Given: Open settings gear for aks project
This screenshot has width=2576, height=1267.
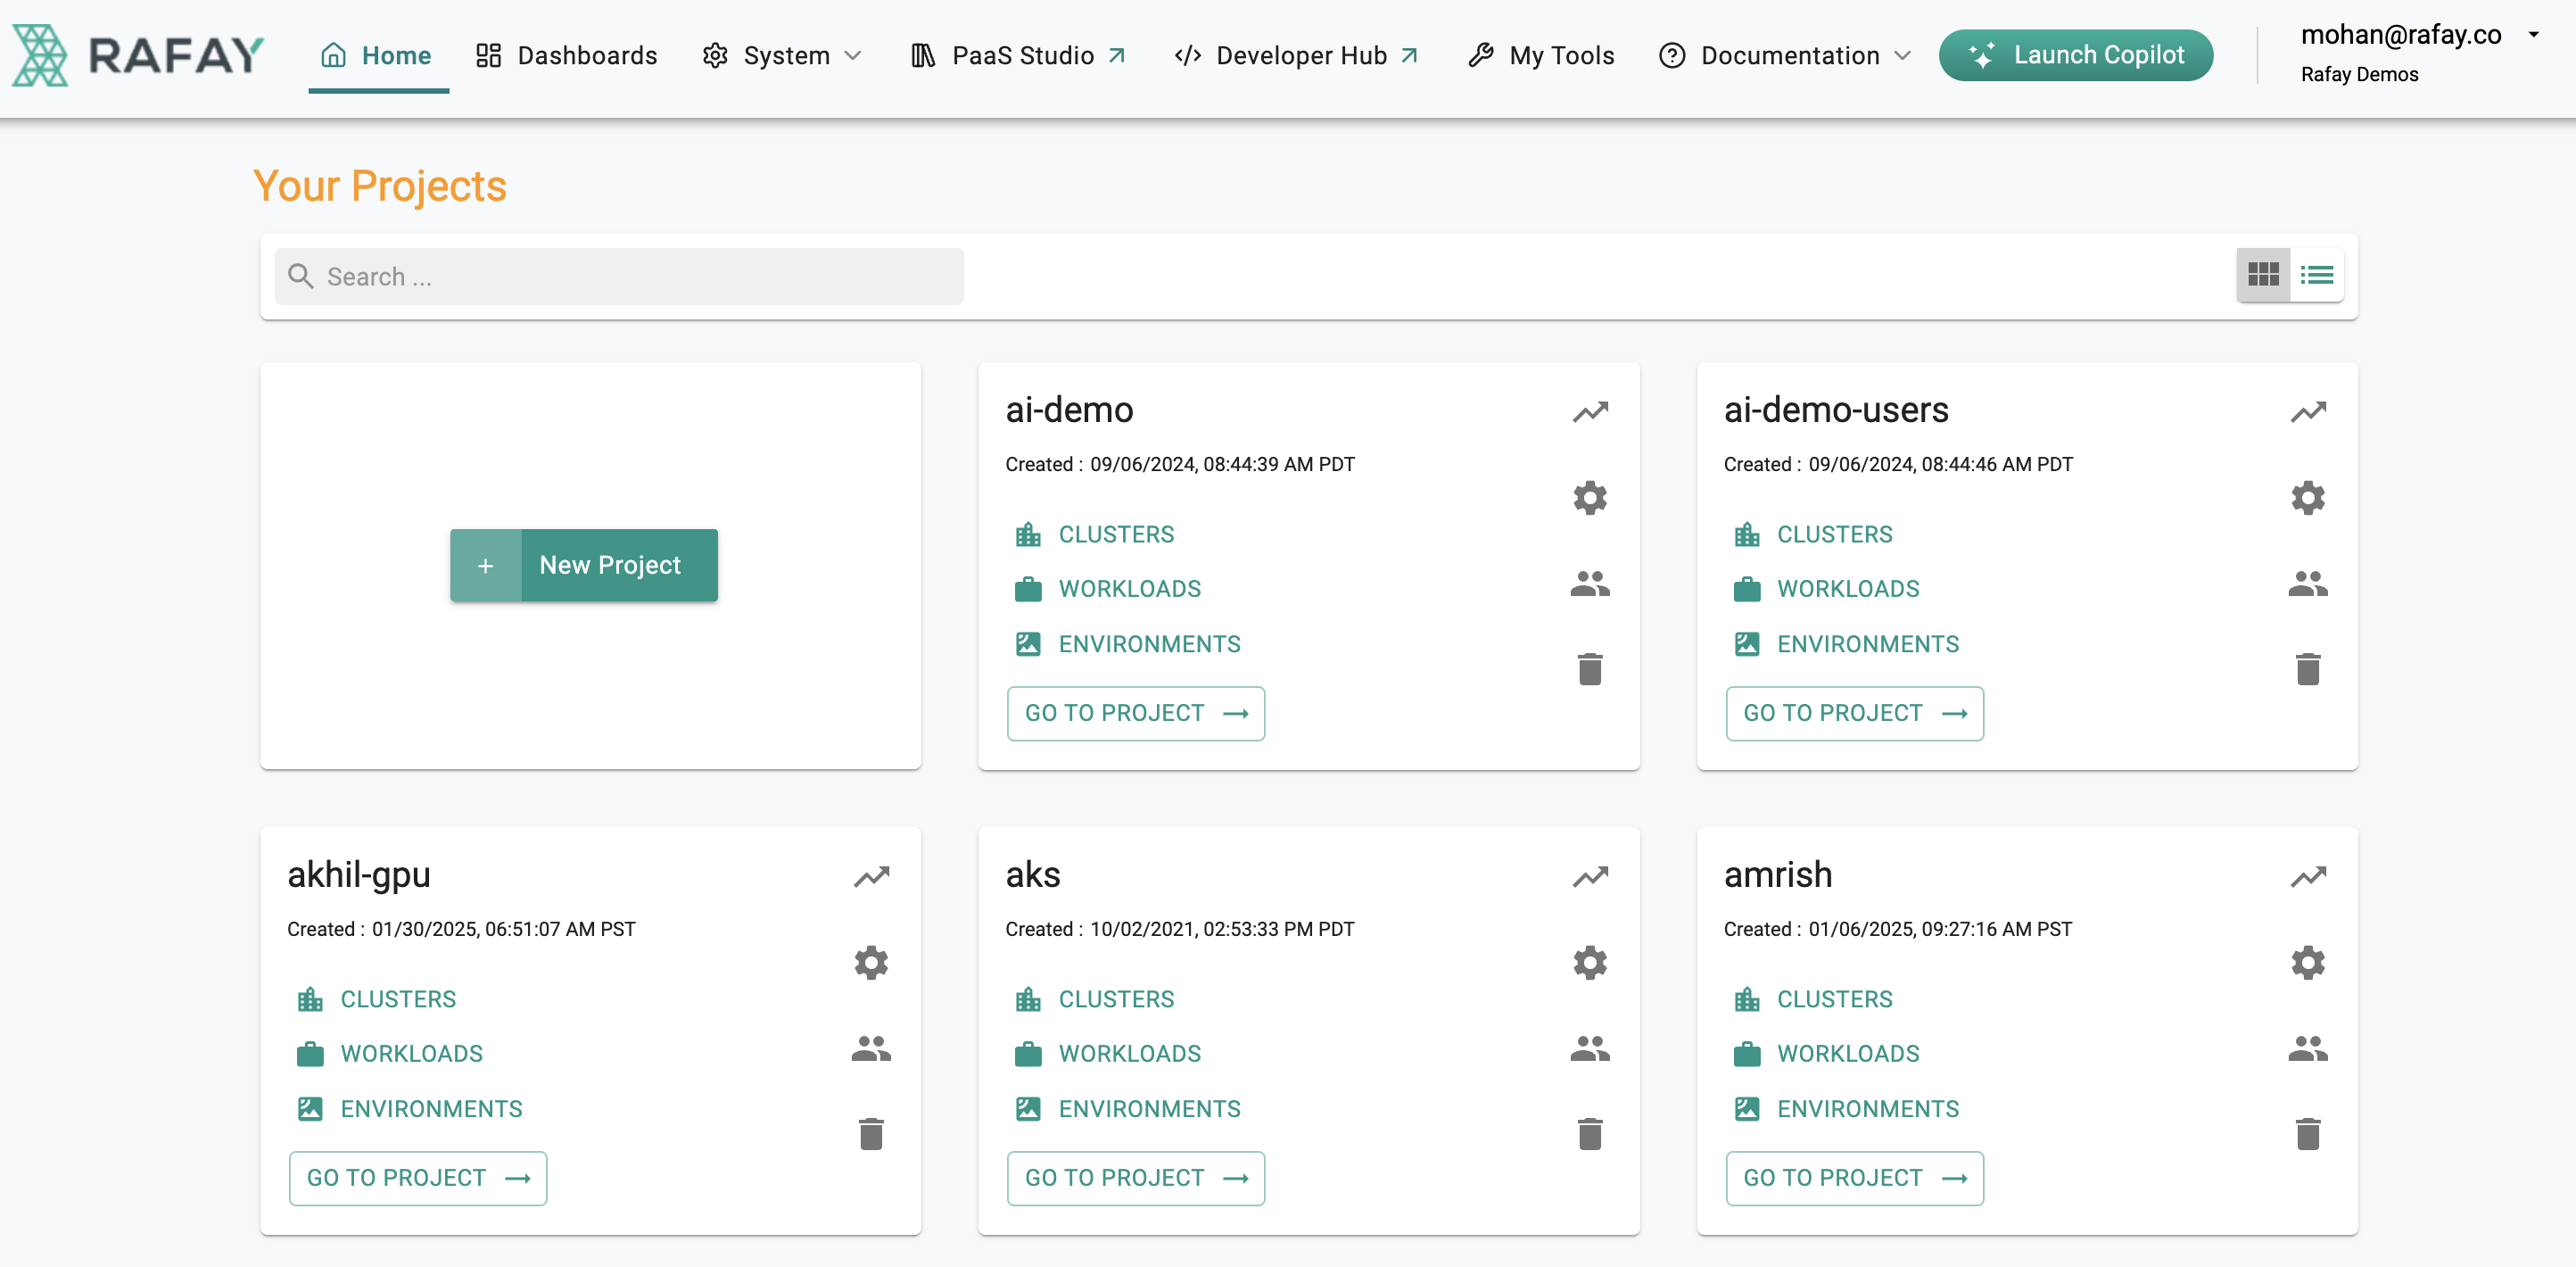Looking at the screenshot, I should coord(1590,962).
